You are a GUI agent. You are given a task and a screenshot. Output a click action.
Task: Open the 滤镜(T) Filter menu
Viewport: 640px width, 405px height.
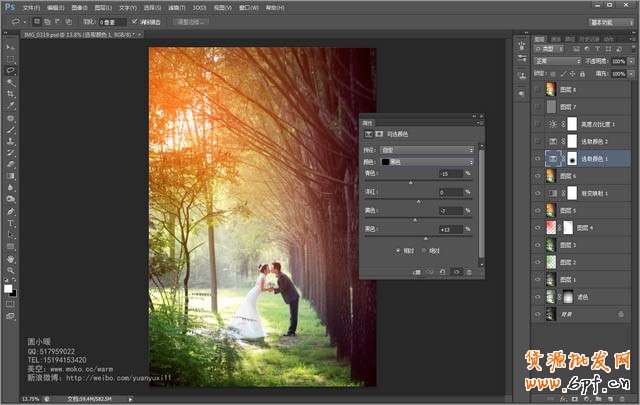[177, 6]
